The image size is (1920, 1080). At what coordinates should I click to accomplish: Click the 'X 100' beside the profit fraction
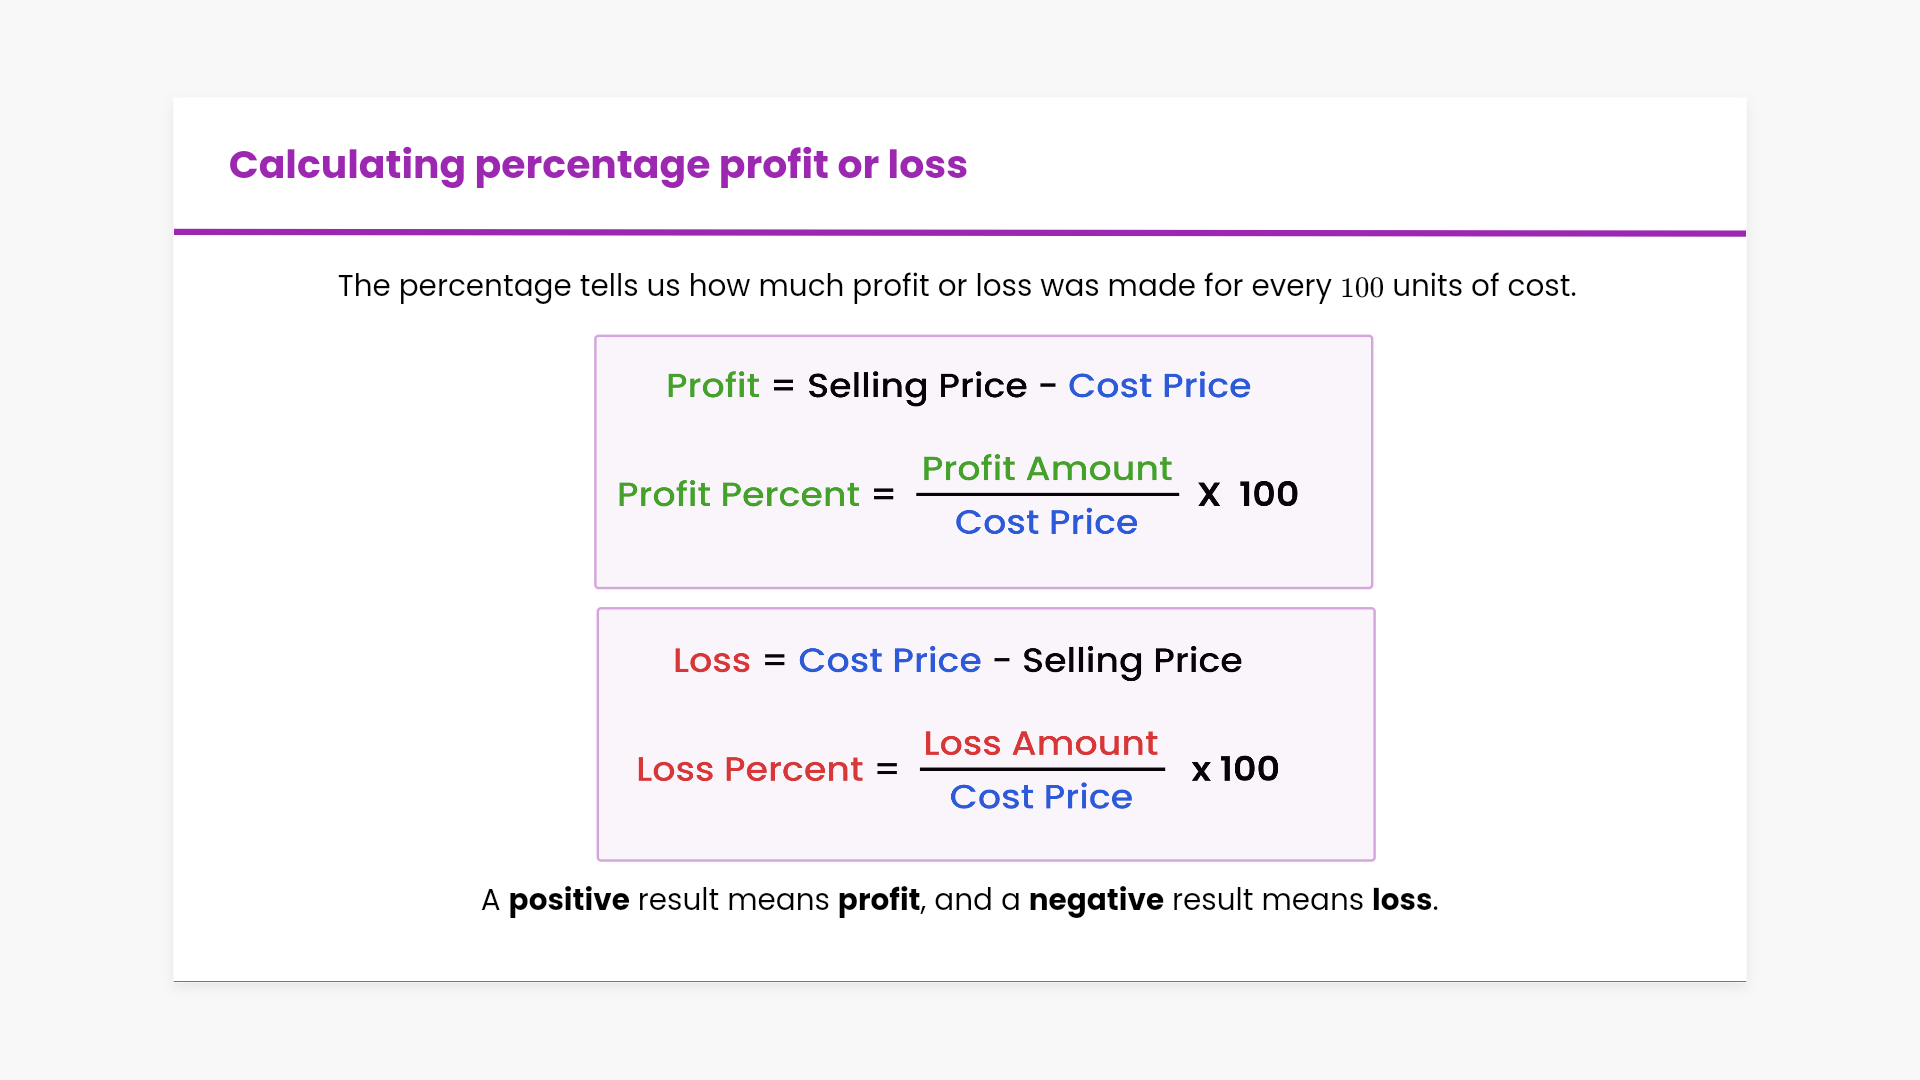coord(1247,494)
